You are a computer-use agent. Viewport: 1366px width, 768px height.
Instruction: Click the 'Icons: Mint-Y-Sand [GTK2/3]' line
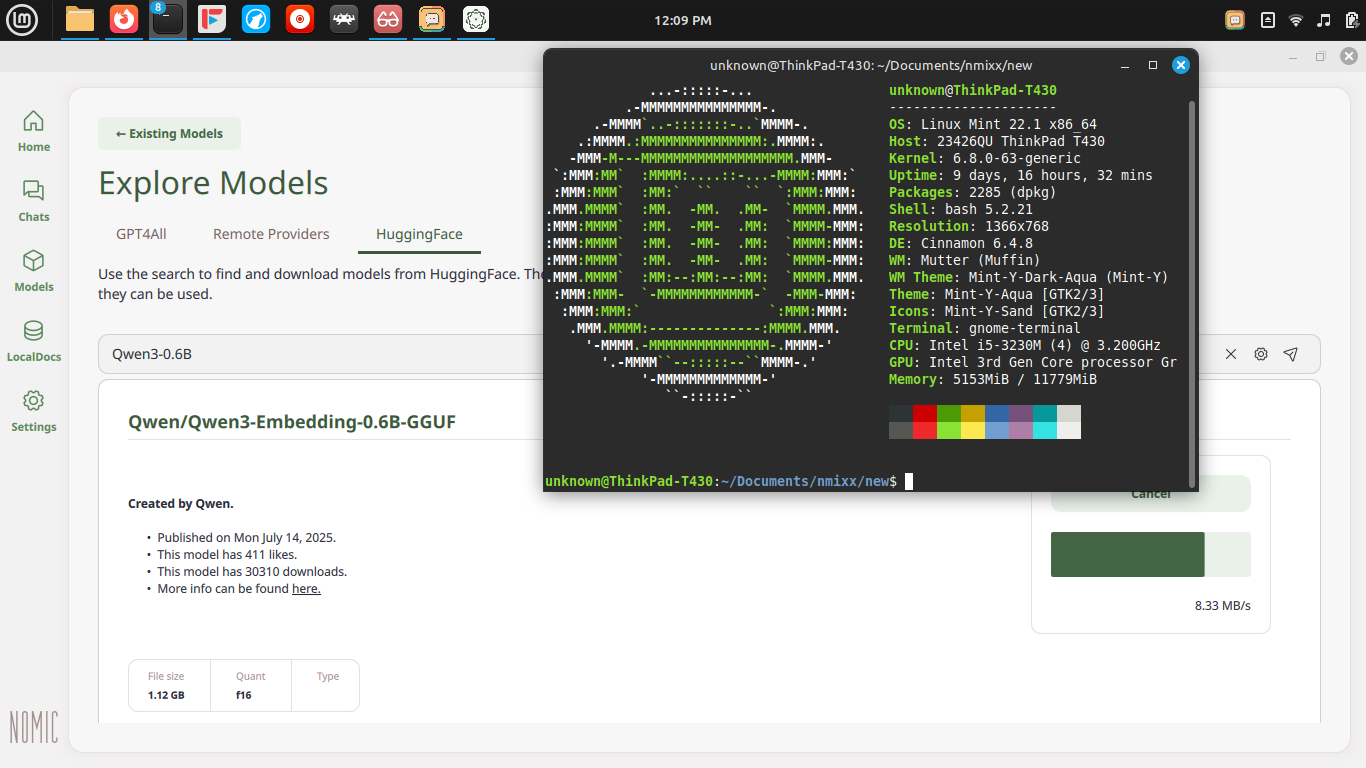[x=997, y=311]
